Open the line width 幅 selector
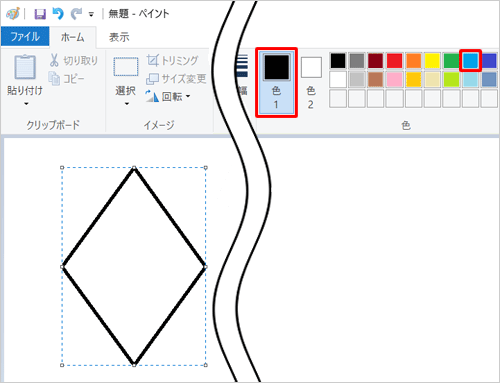Viewport: 500px width, 383px height. (242, 75)
